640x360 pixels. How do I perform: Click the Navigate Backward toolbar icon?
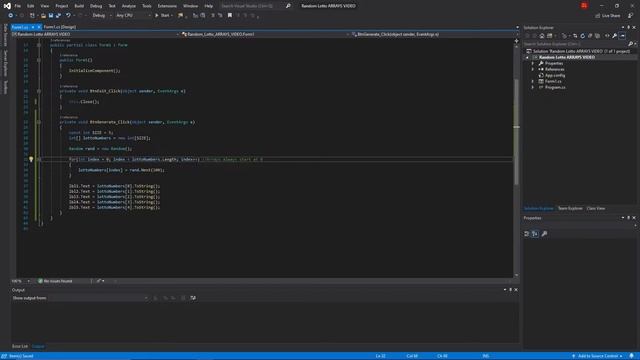pyautogui.click(x=11, y=16)
